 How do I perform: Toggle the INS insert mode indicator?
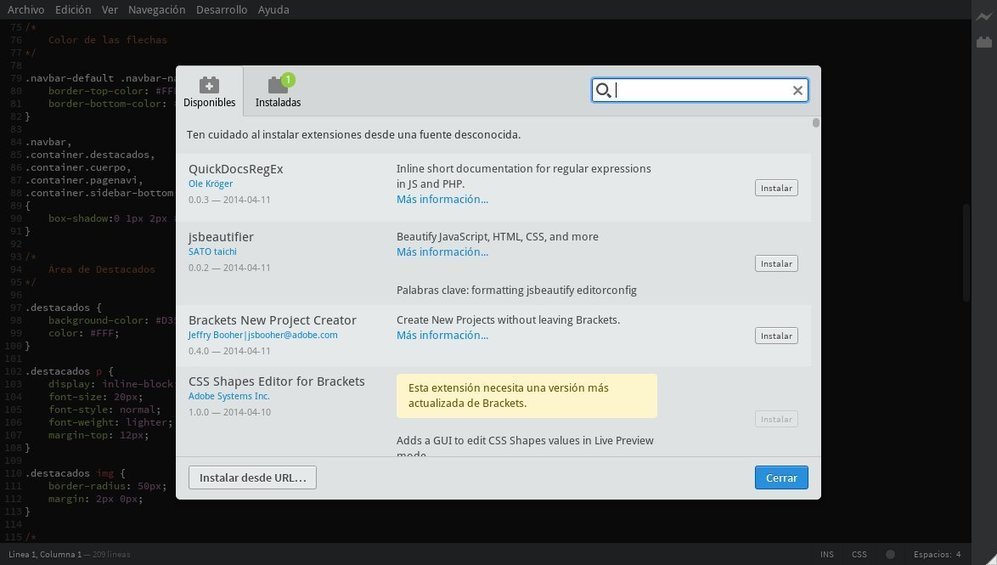coord(827,554)
